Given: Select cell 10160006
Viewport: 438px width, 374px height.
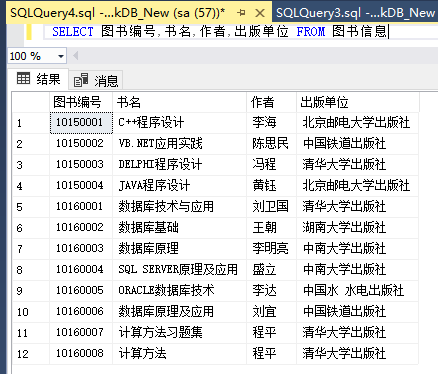Looking at the screenshot, I should (x=81, y=312).
